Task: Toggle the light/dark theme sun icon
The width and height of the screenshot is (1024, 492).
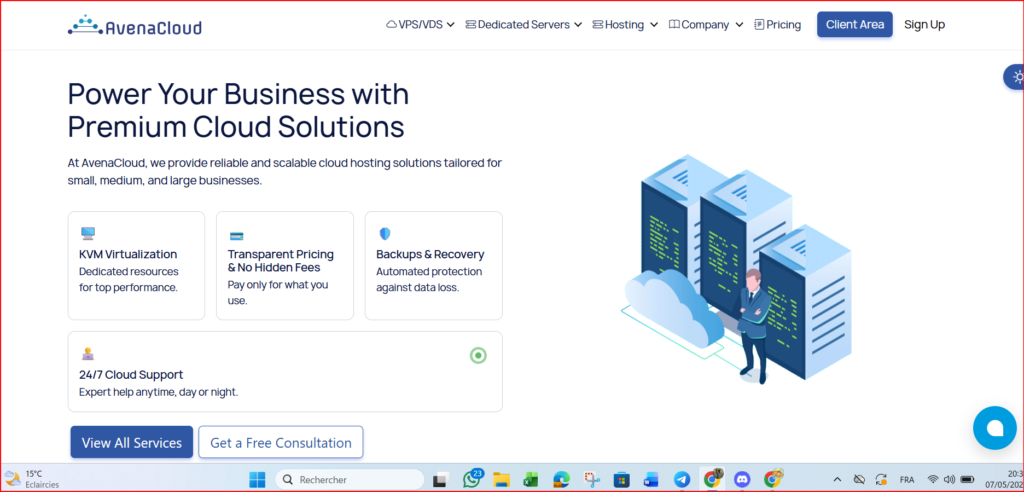Action: click(1017, 77)
